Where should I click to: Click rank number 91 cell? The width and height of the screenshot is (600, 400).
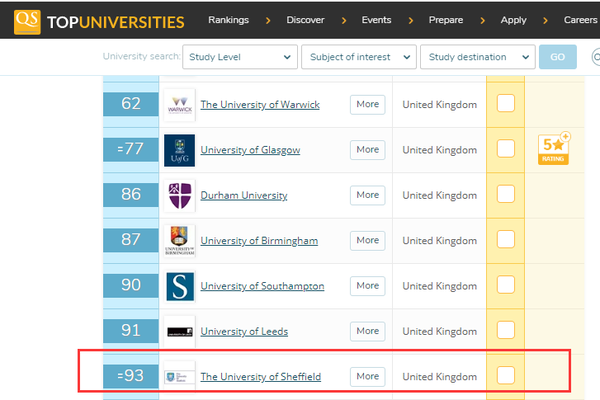click(131, 331)
